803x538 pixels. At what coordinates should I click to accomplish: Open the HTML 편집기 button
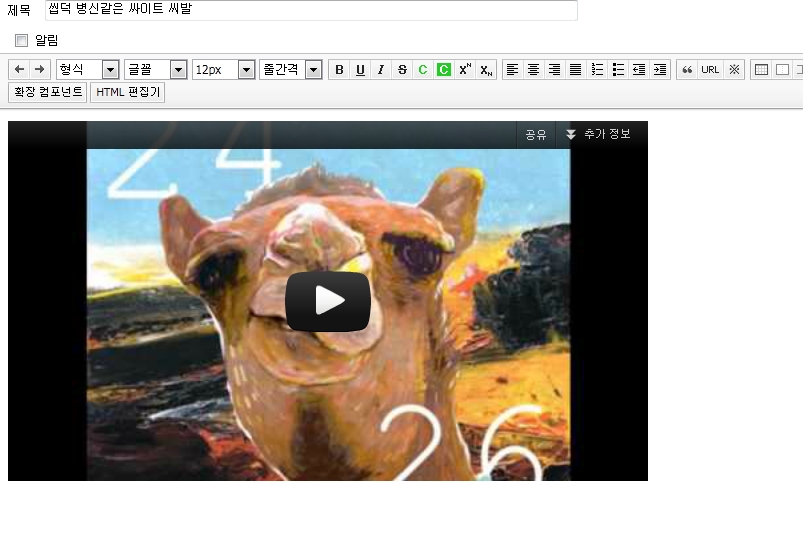click(128, 92)
